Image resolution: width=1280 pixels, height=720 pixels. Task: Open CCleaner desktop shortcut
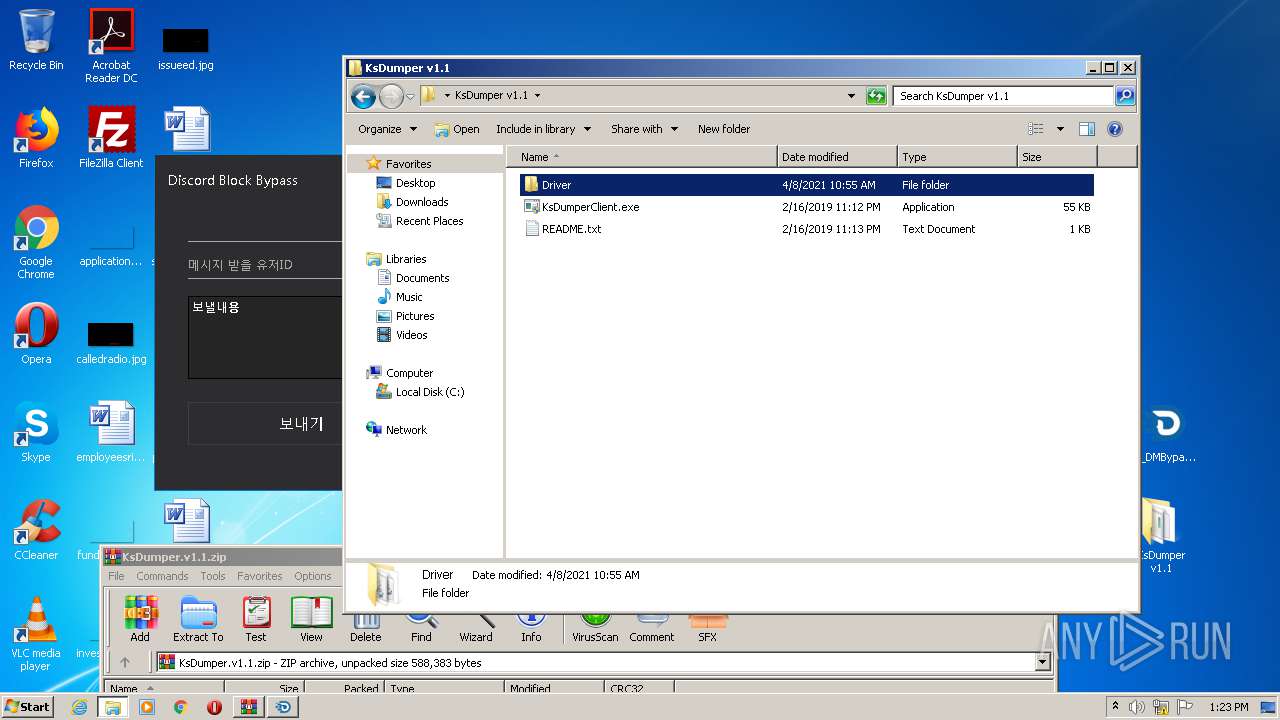pyautogui.click(x=36, y=530)
